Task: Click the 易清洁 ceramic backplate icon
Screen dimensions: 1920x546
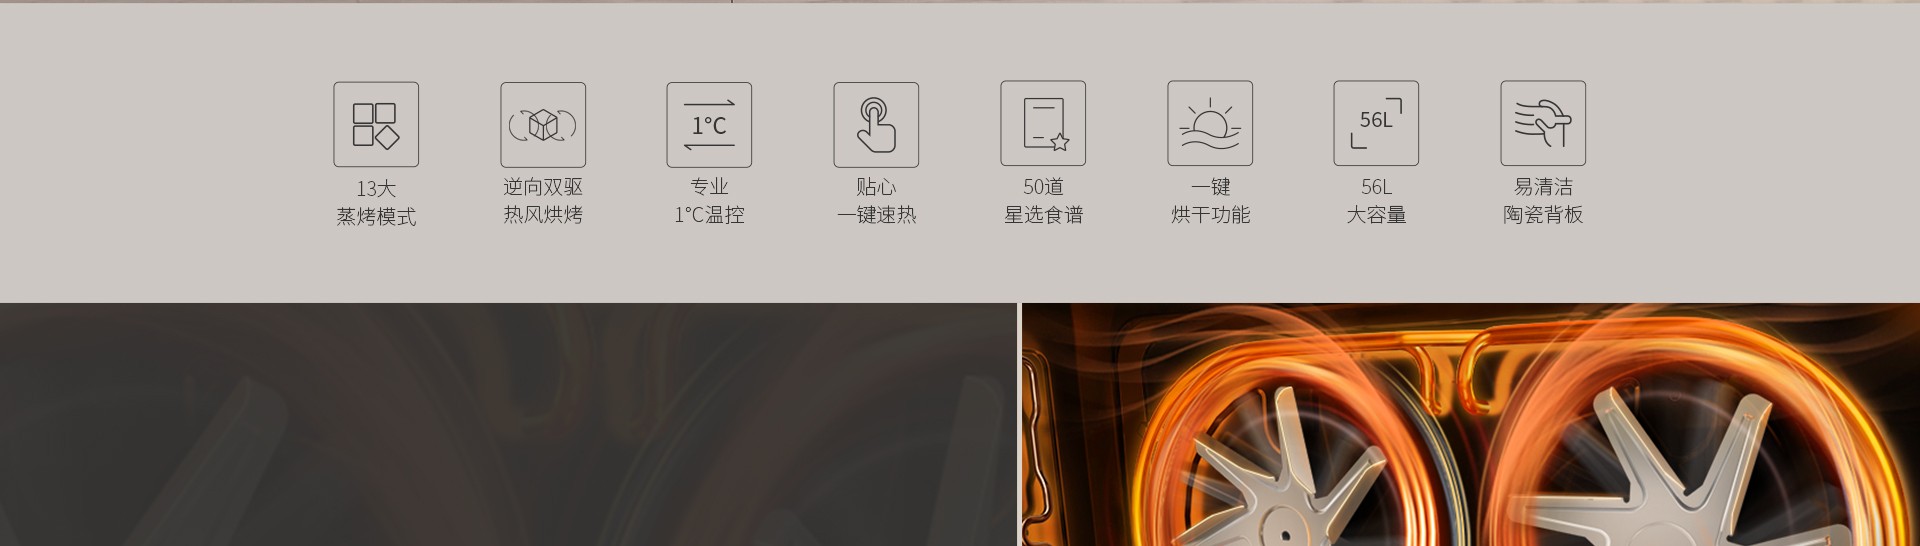Action: tap(1543, 123)
